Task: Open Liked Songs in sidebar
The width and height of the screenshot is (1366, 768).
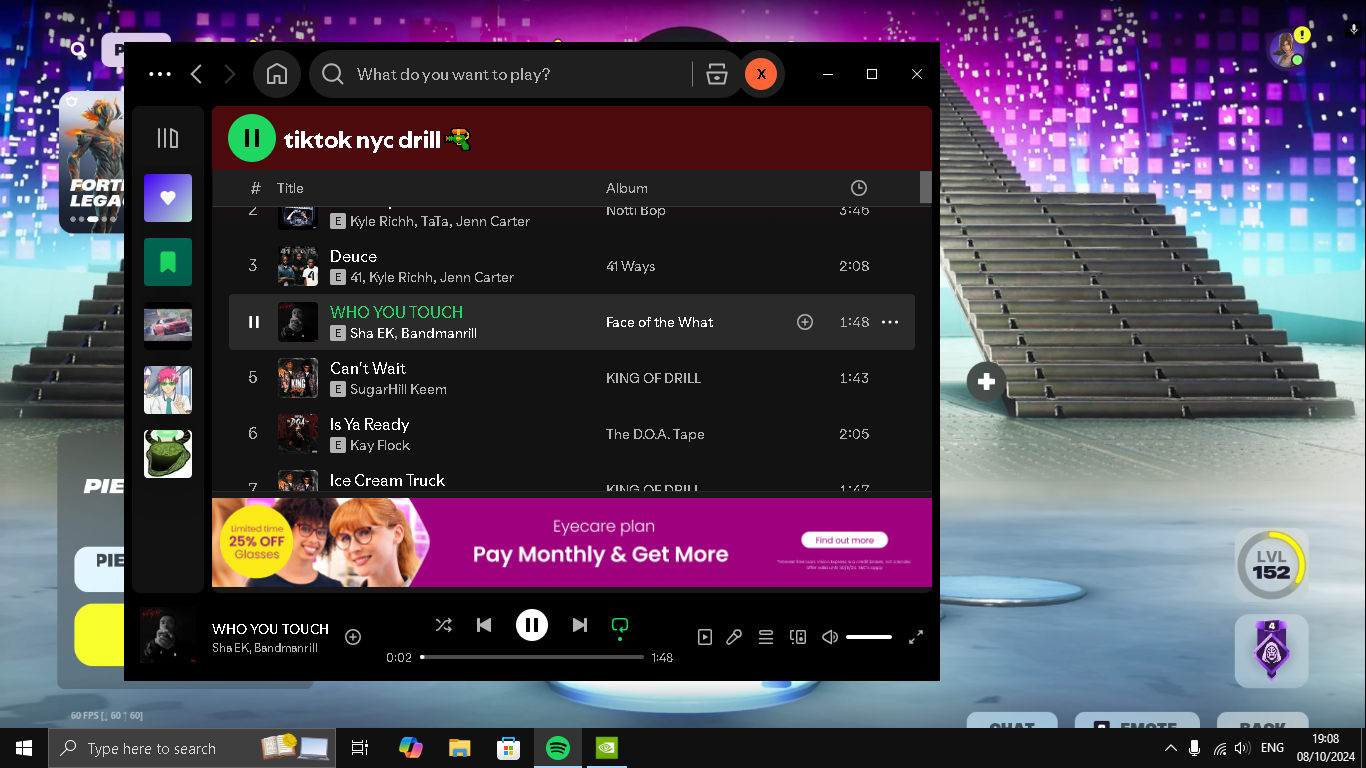Action: pyautogui.click(x=168, y=198)
